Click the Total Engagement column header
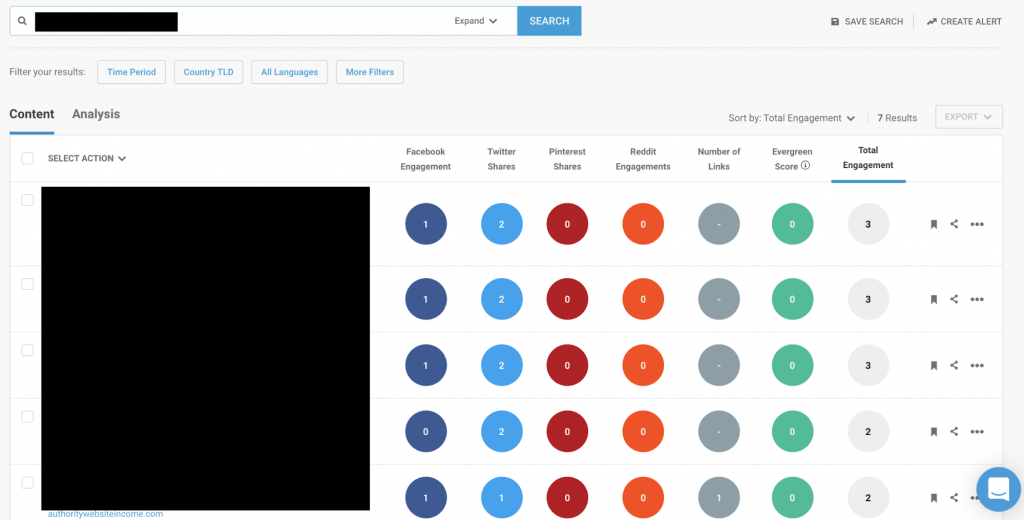 [x=868, y=157]
